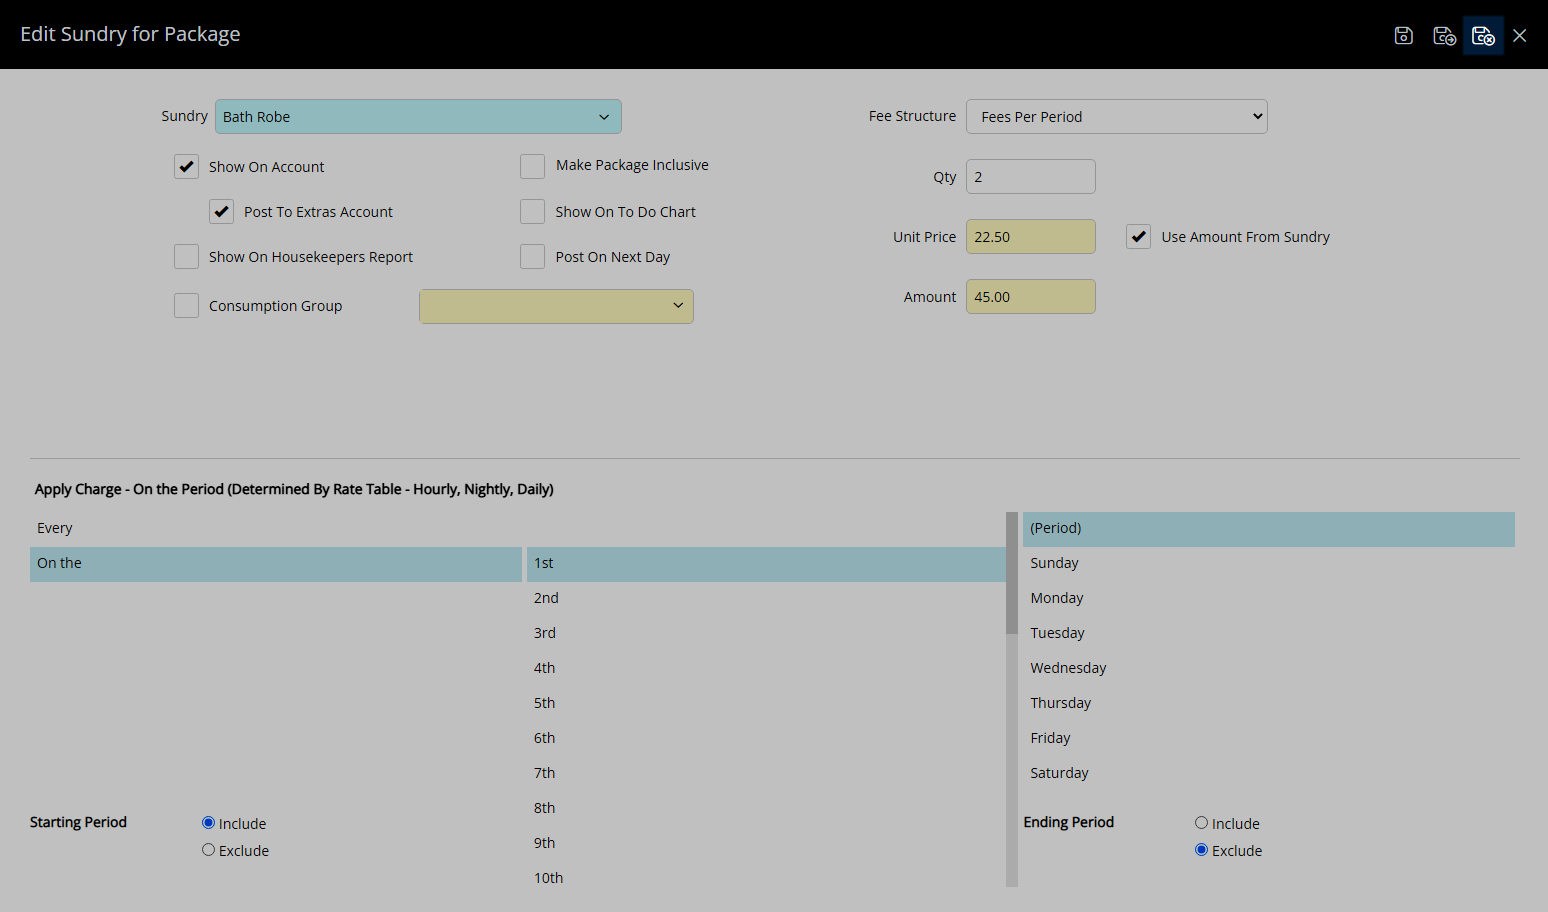1548x912 pixels.
Task: Select Monday in the day list
Action: [x=1269, y=598]
